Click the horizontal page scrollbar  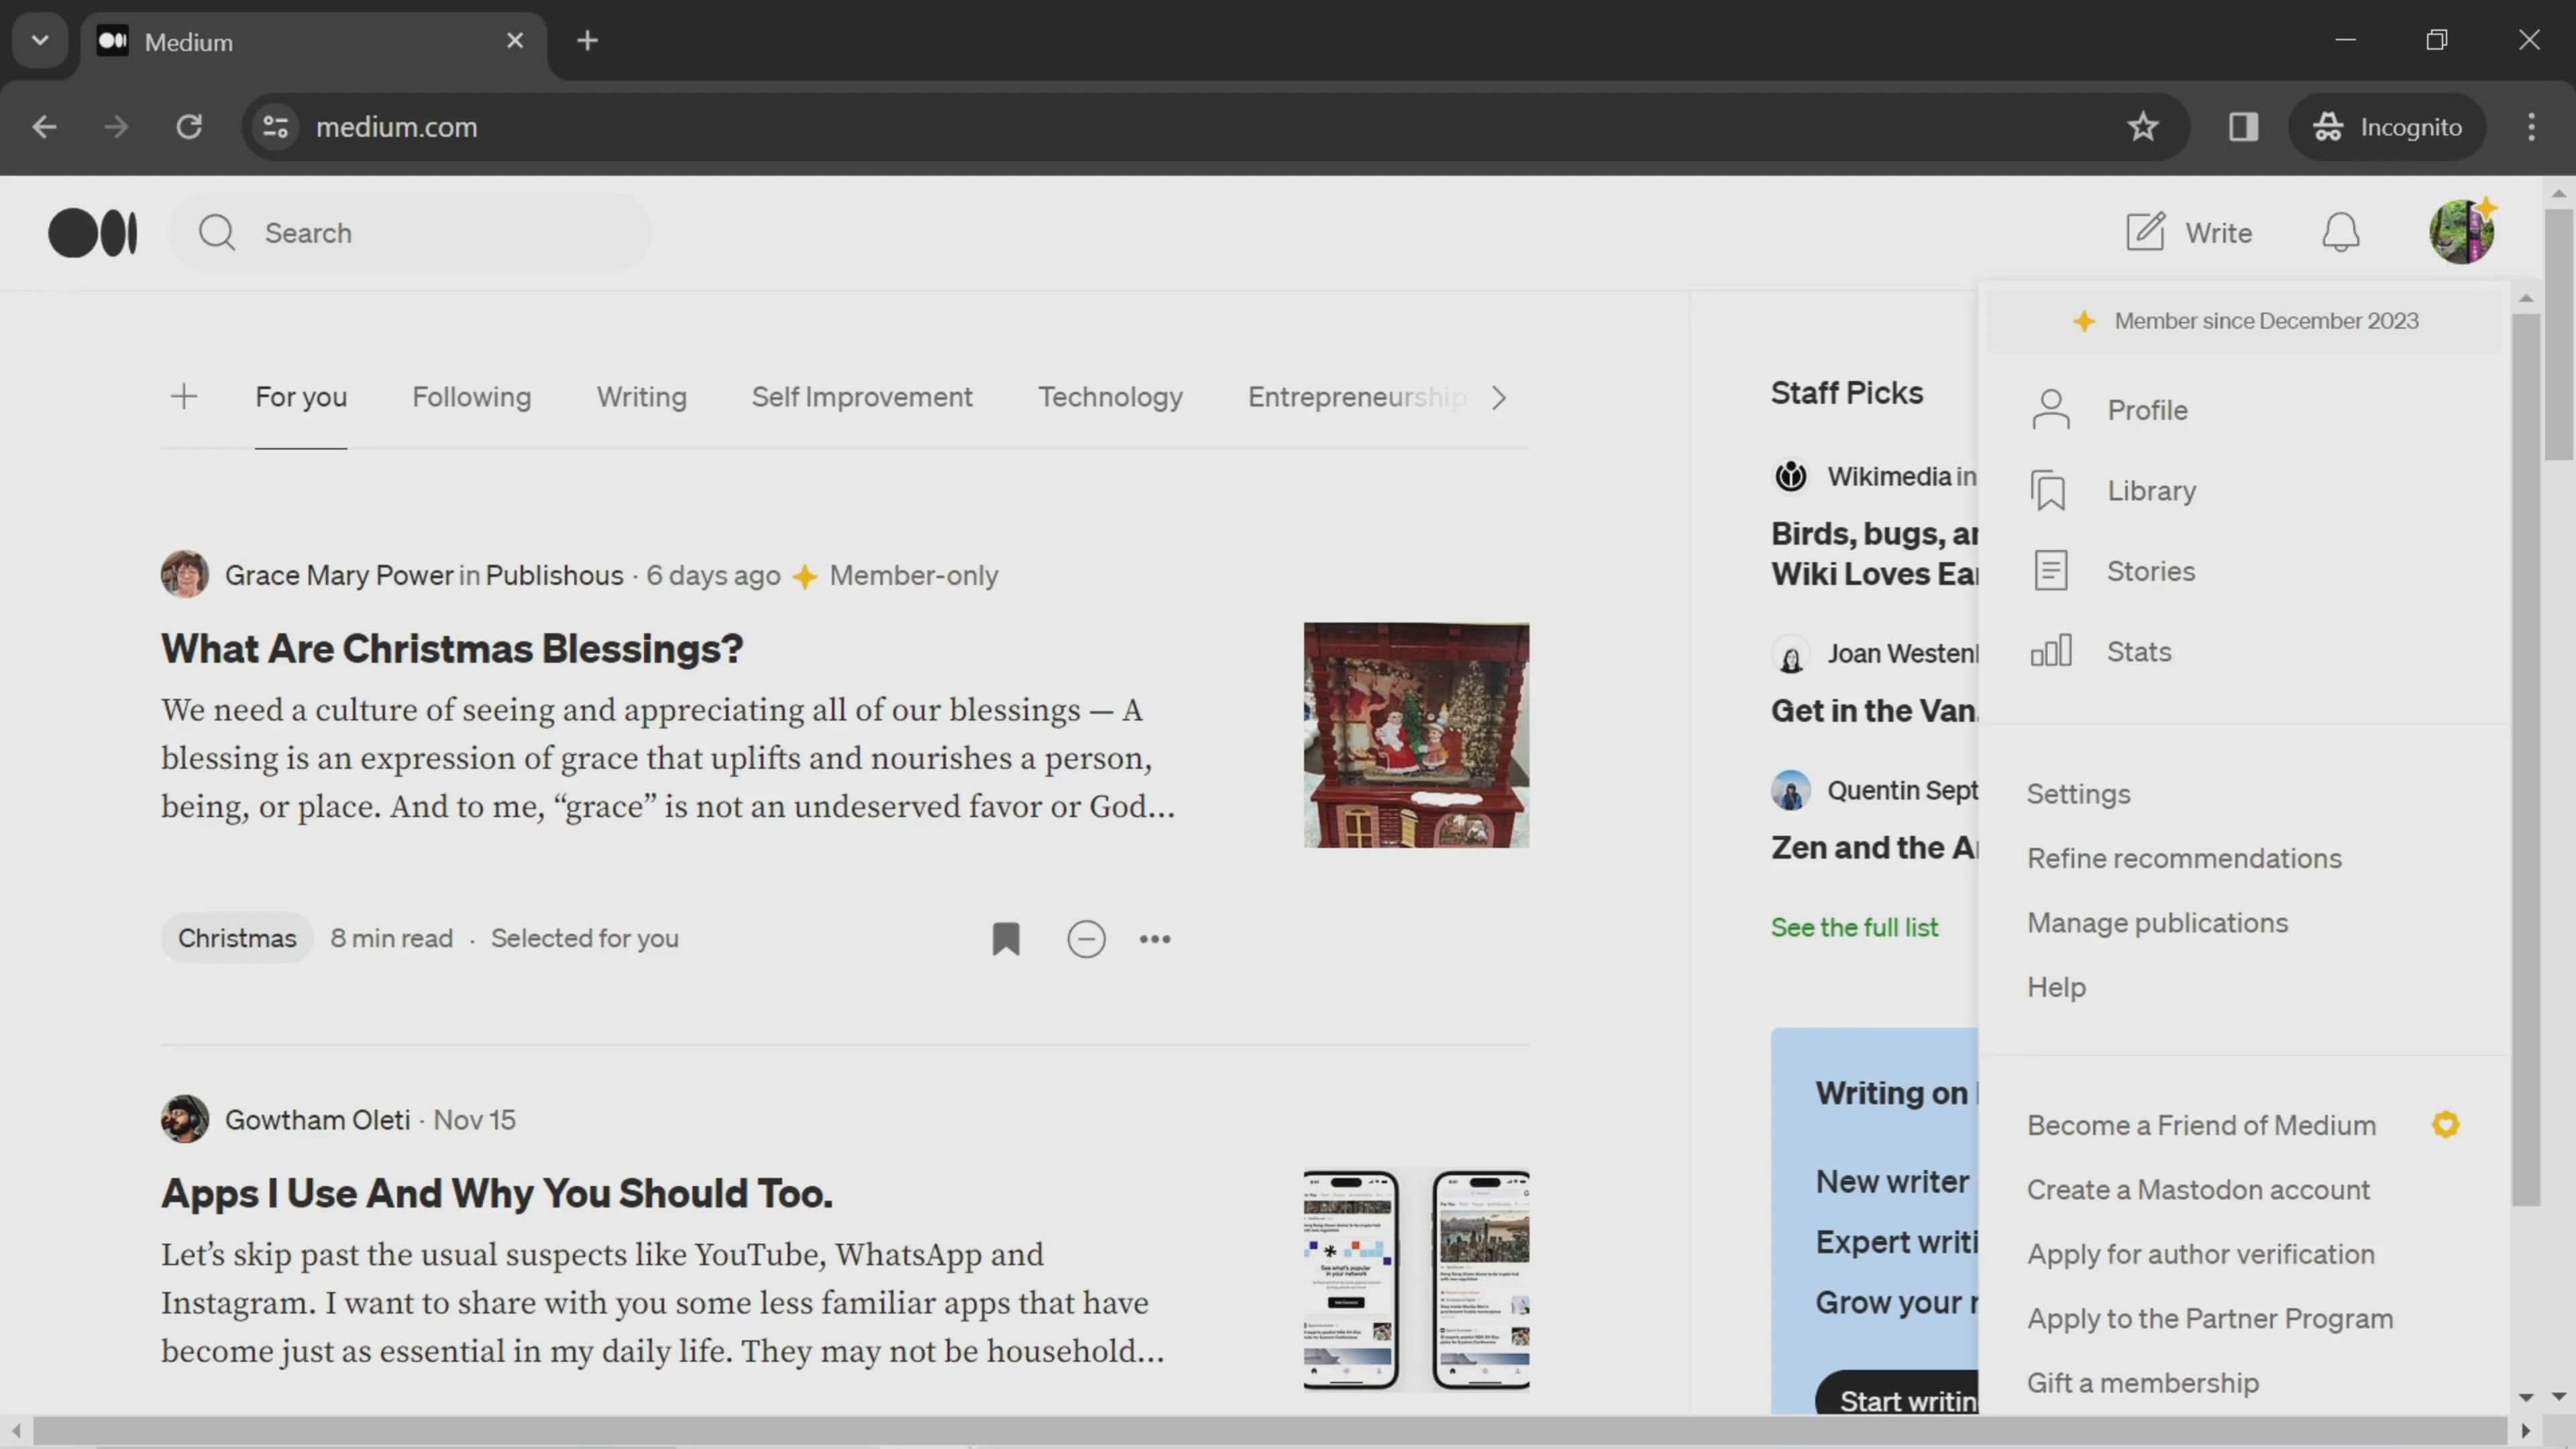tap(1270, 1431)
